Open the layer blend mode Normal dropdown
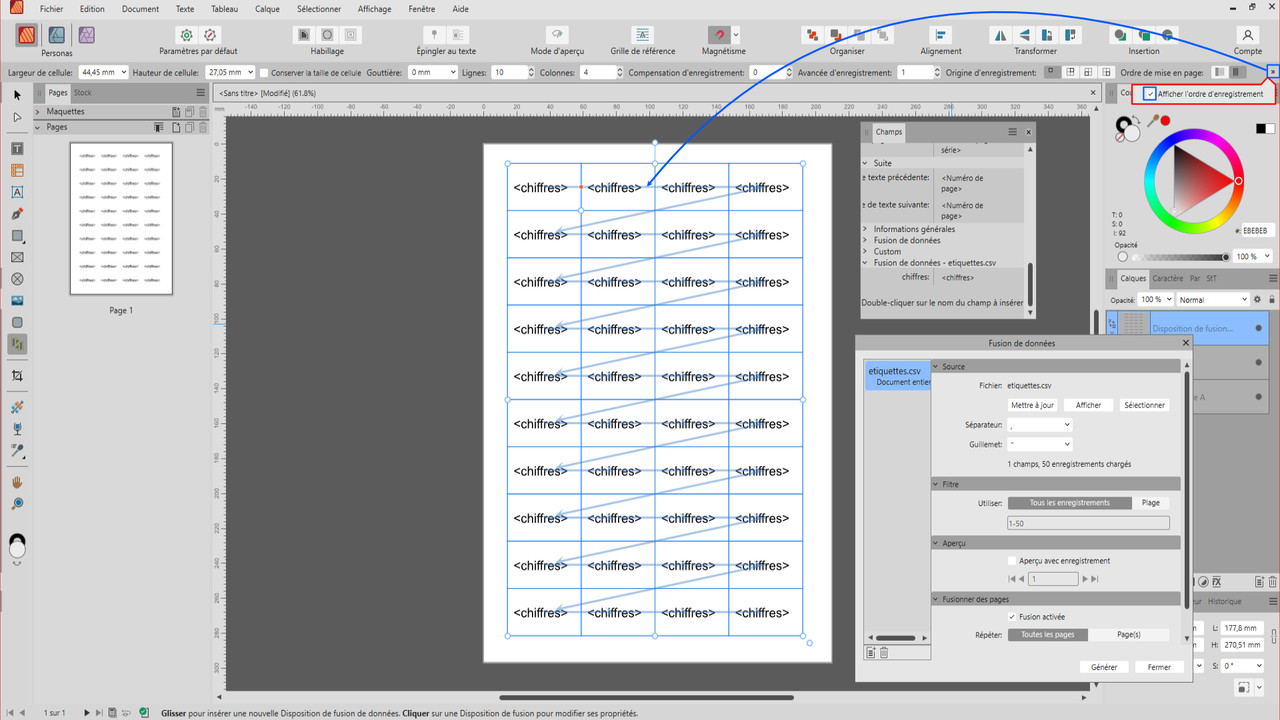Image resolution: width=1280 pixels, height=720 pixels. pyautogui.click(x=1213, y=299)
